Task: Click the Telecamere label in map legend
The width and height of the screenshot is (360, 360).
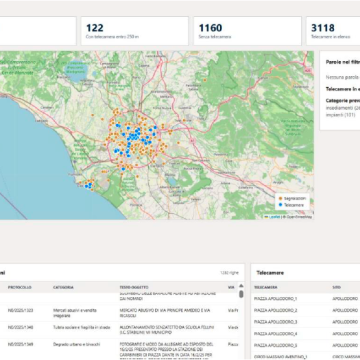Action: tap(294, 205)
